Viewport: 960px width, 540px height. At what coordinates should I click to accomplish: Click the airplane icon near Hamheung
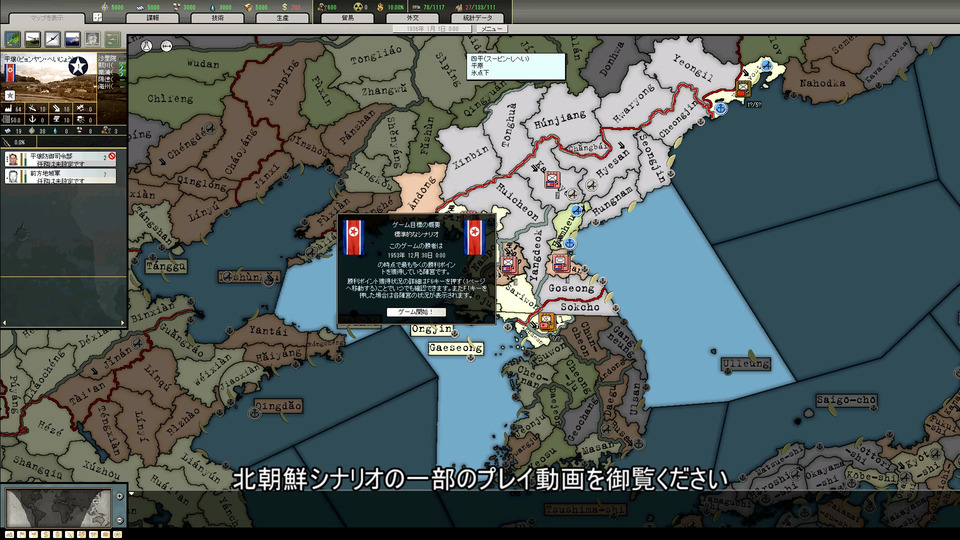coord(577,210)
